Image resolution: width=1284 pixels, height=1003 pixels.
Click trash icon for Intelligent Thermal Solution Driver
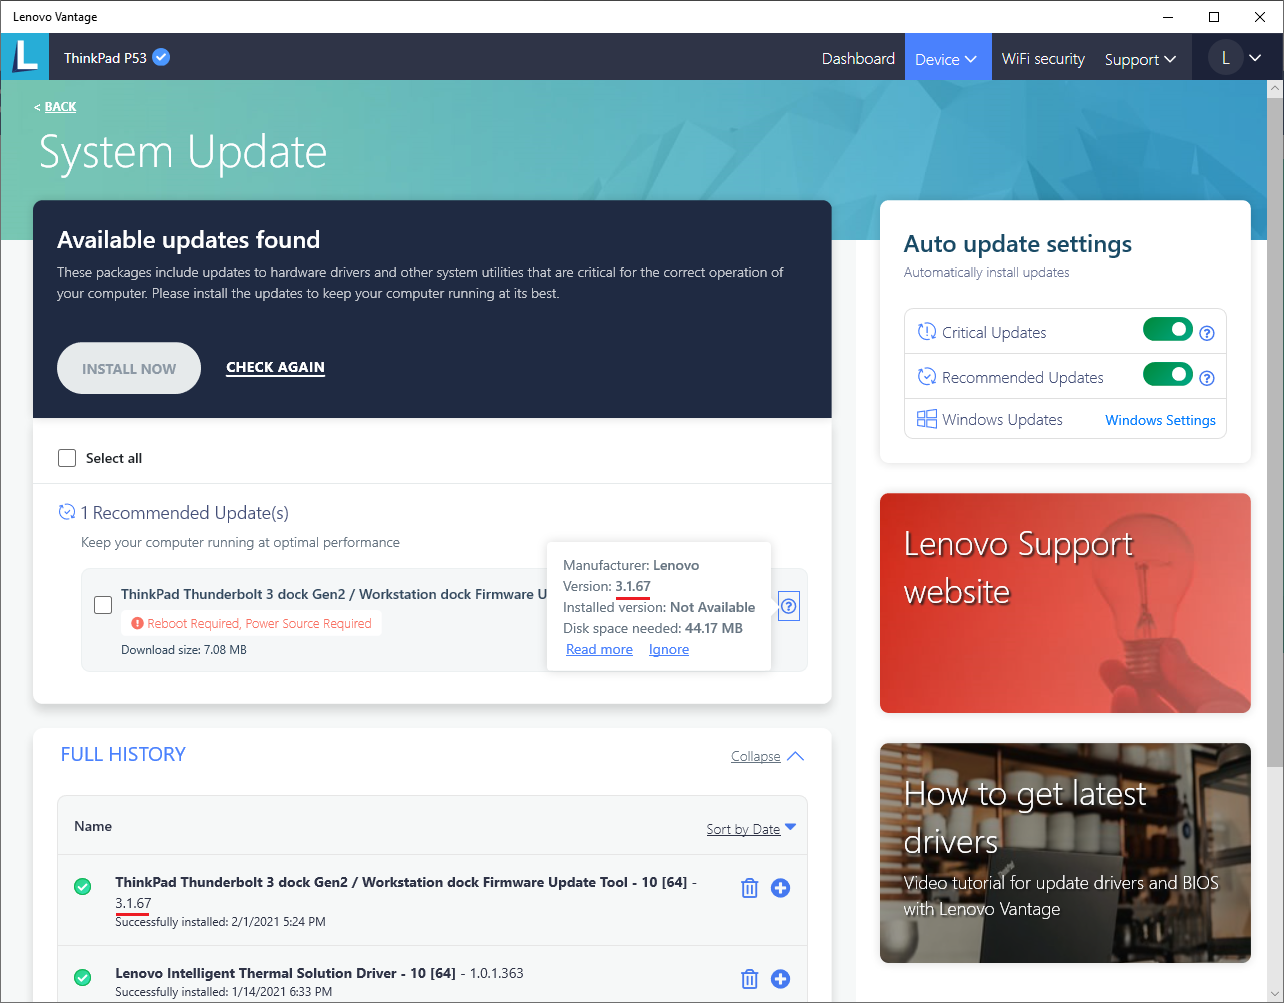[749, 979]
